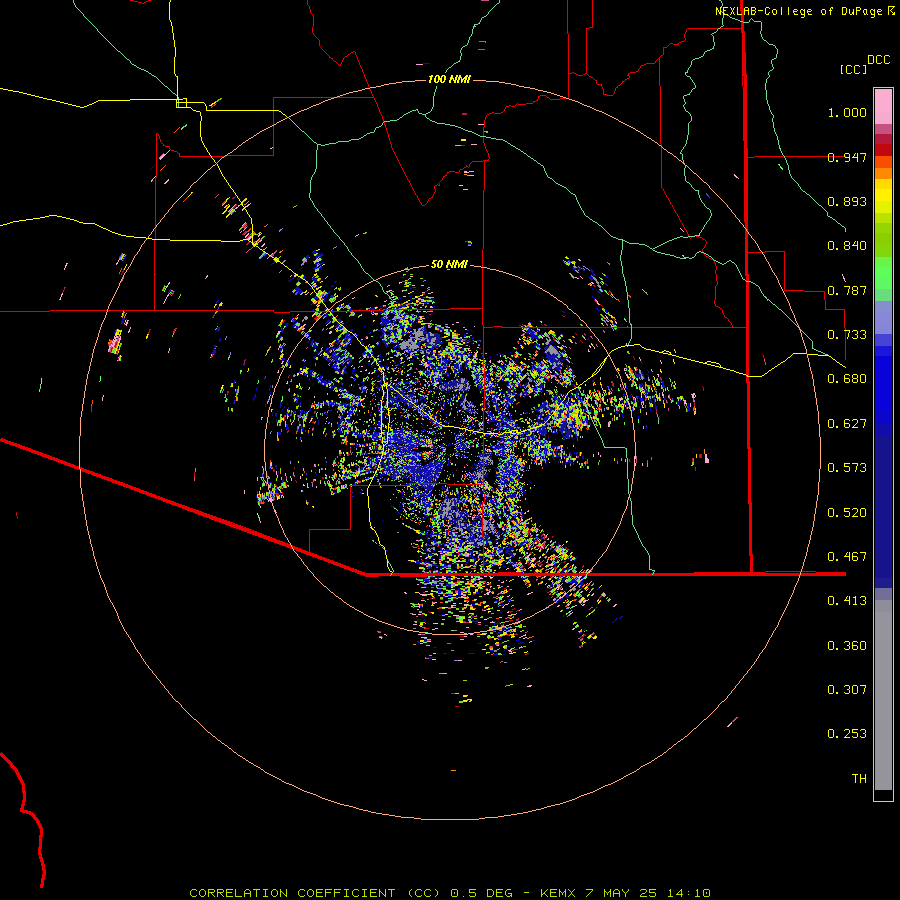
Task: Click the "TH" threshold label
Action: 859,779
